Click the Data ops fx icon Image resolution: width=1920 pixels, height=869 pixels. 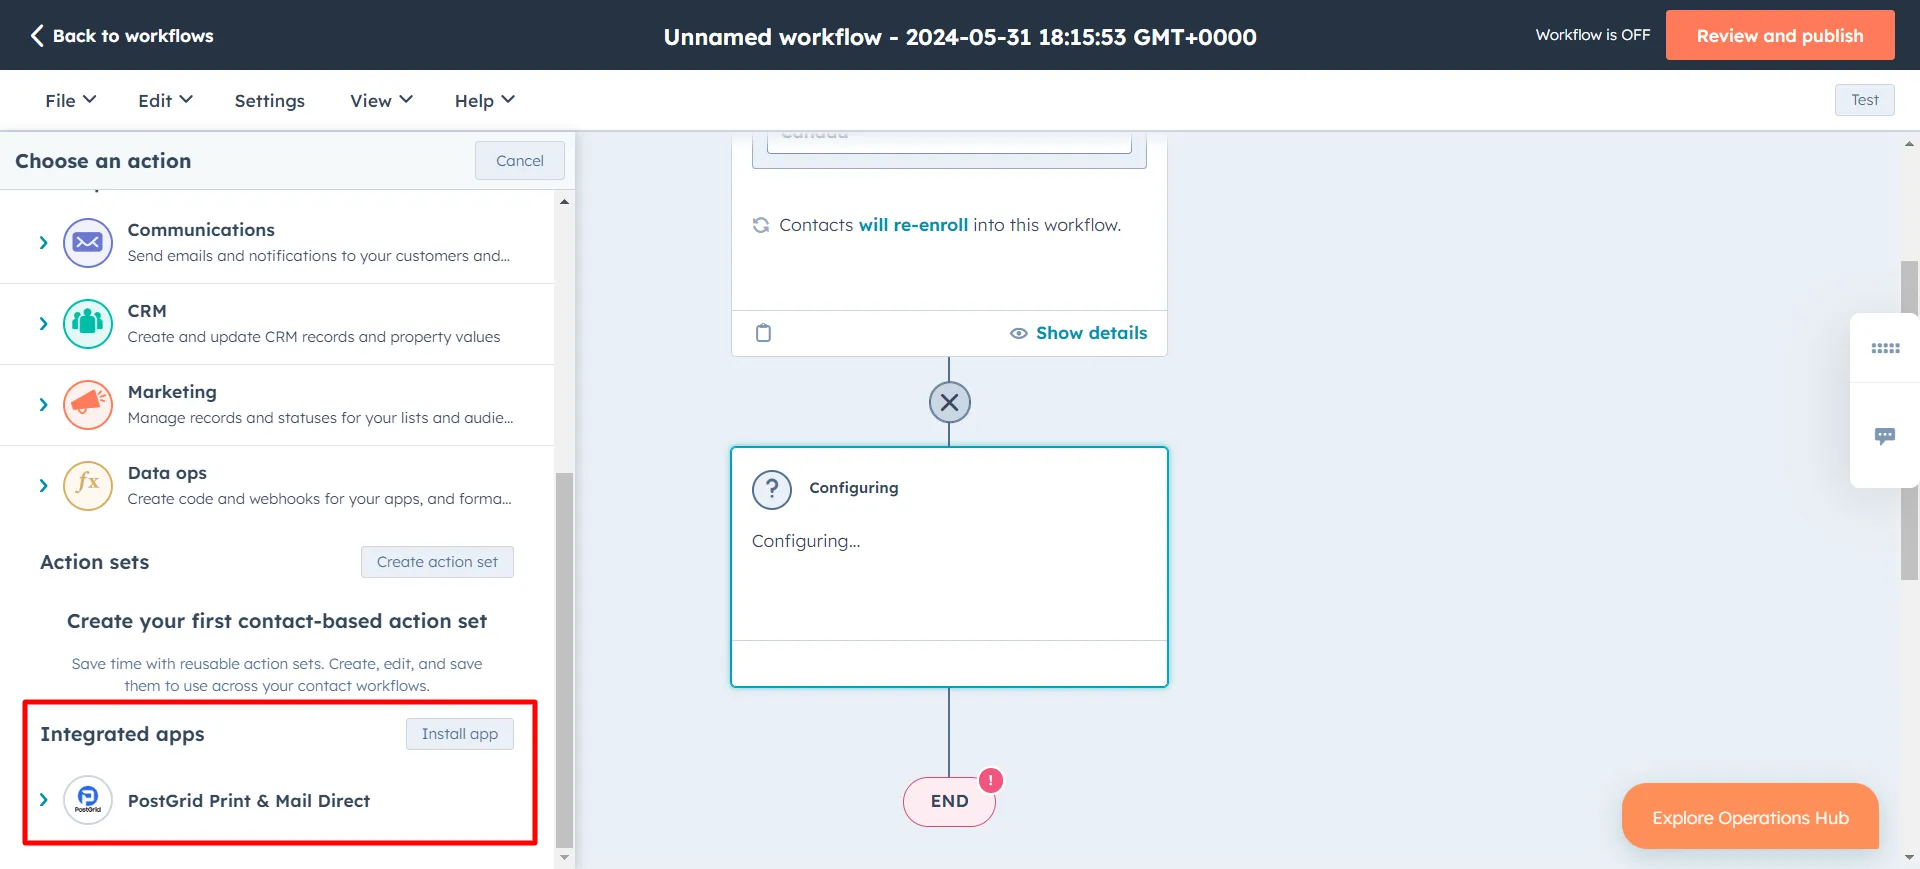pos(88,485)
